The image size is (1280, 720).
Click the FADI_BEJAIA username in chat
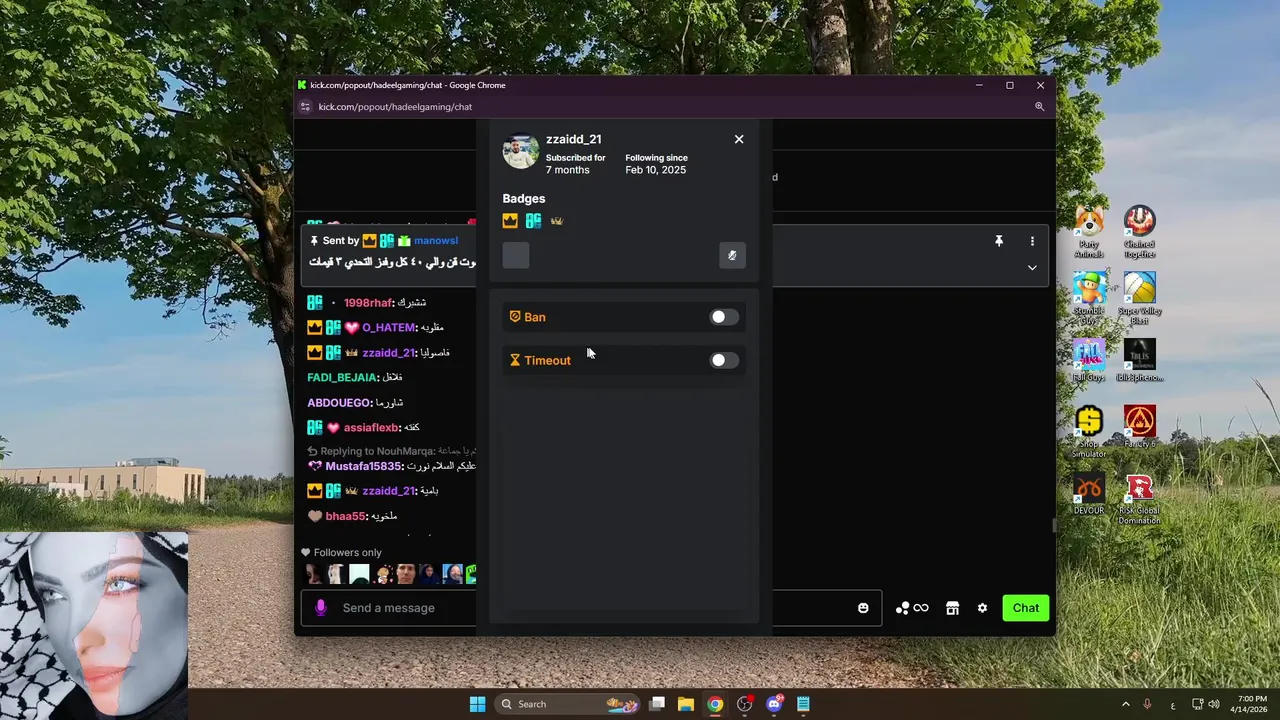[x=342, y=377]
